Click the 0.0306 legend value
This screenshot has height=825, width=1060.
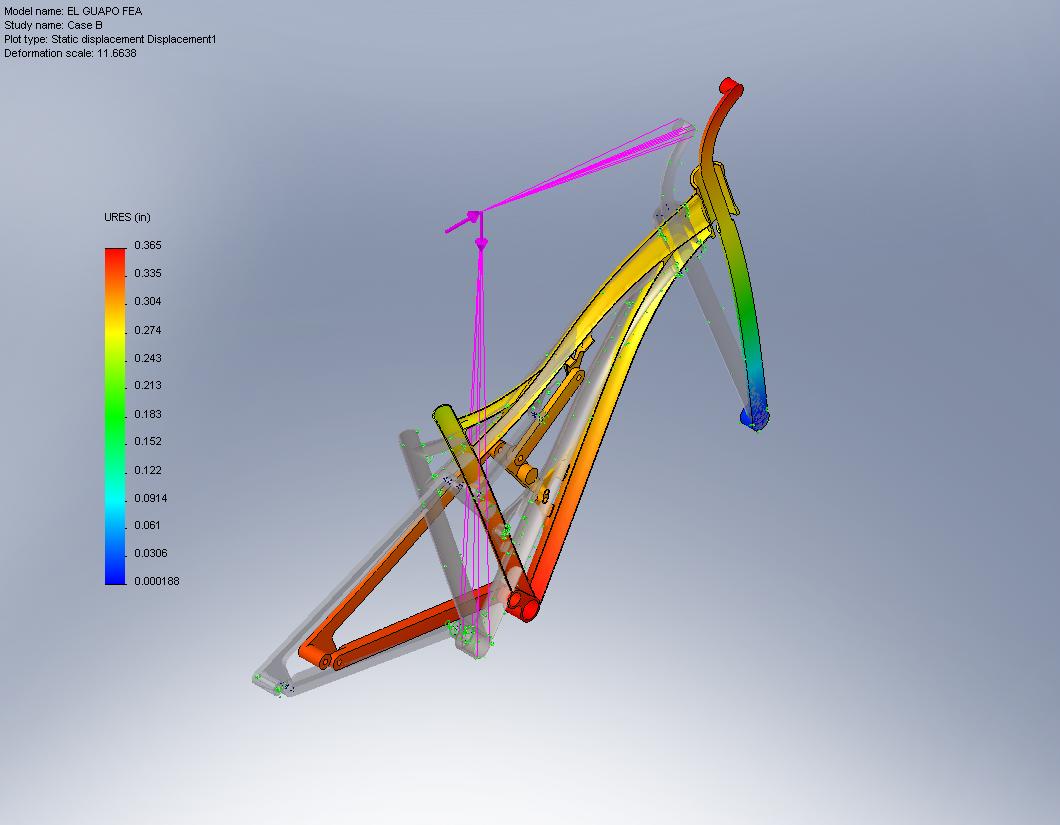tap(150, 553)
